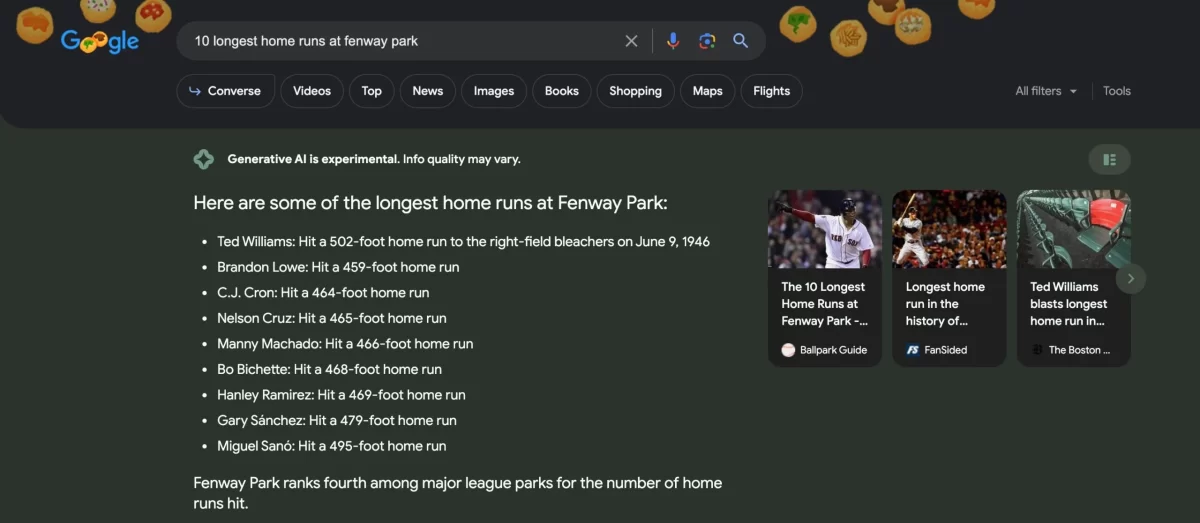Switch to the Shopping tab
The width and height of the screenshot is (1200, 523).
coord(636,91)
